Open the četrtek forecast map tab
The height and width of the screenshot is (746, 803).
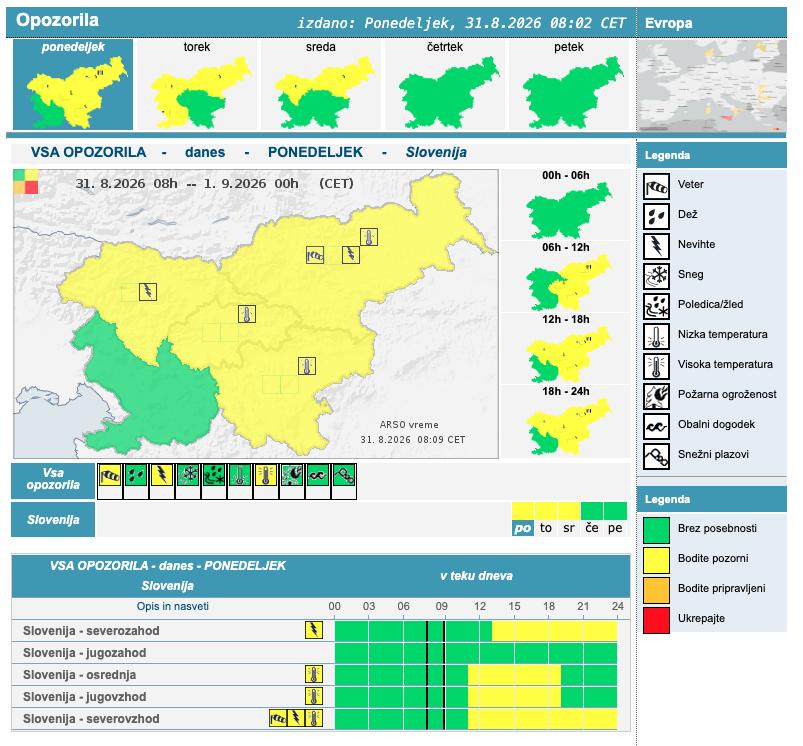click(x=445, y=84)
